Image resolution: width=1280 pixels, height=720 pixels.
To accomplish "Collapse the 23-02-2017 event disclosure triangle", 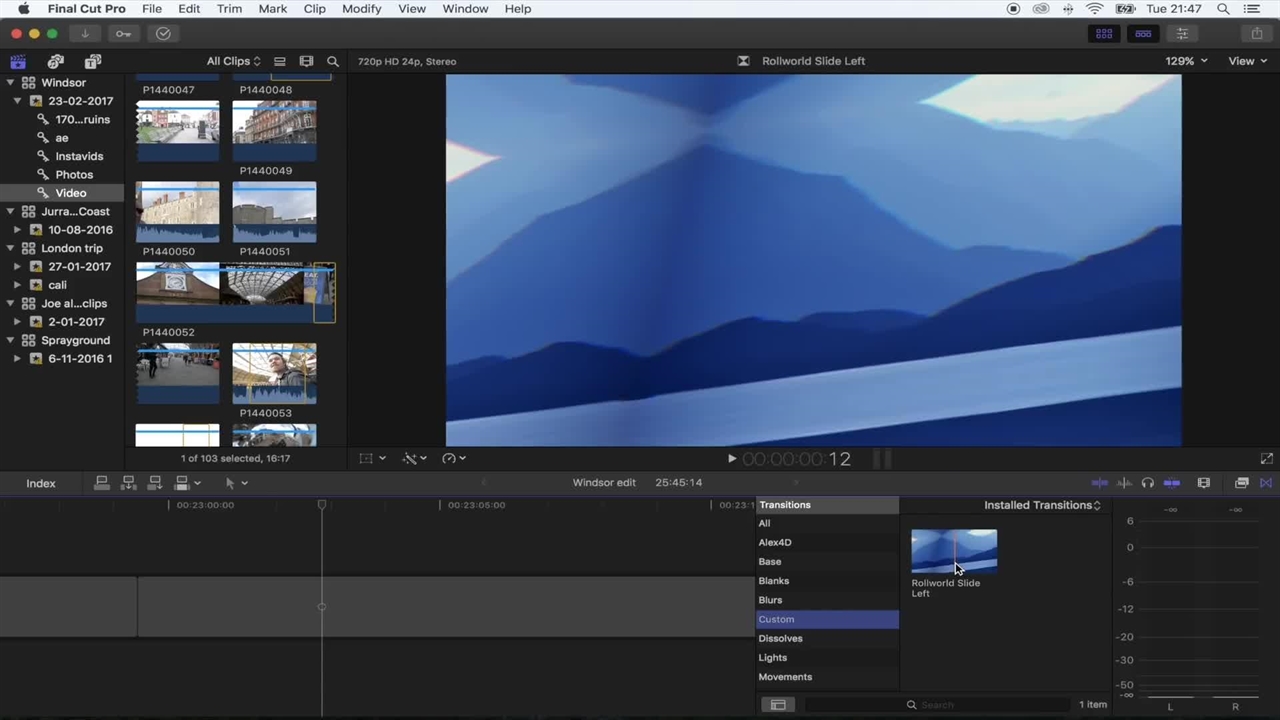I will point(18,101).
